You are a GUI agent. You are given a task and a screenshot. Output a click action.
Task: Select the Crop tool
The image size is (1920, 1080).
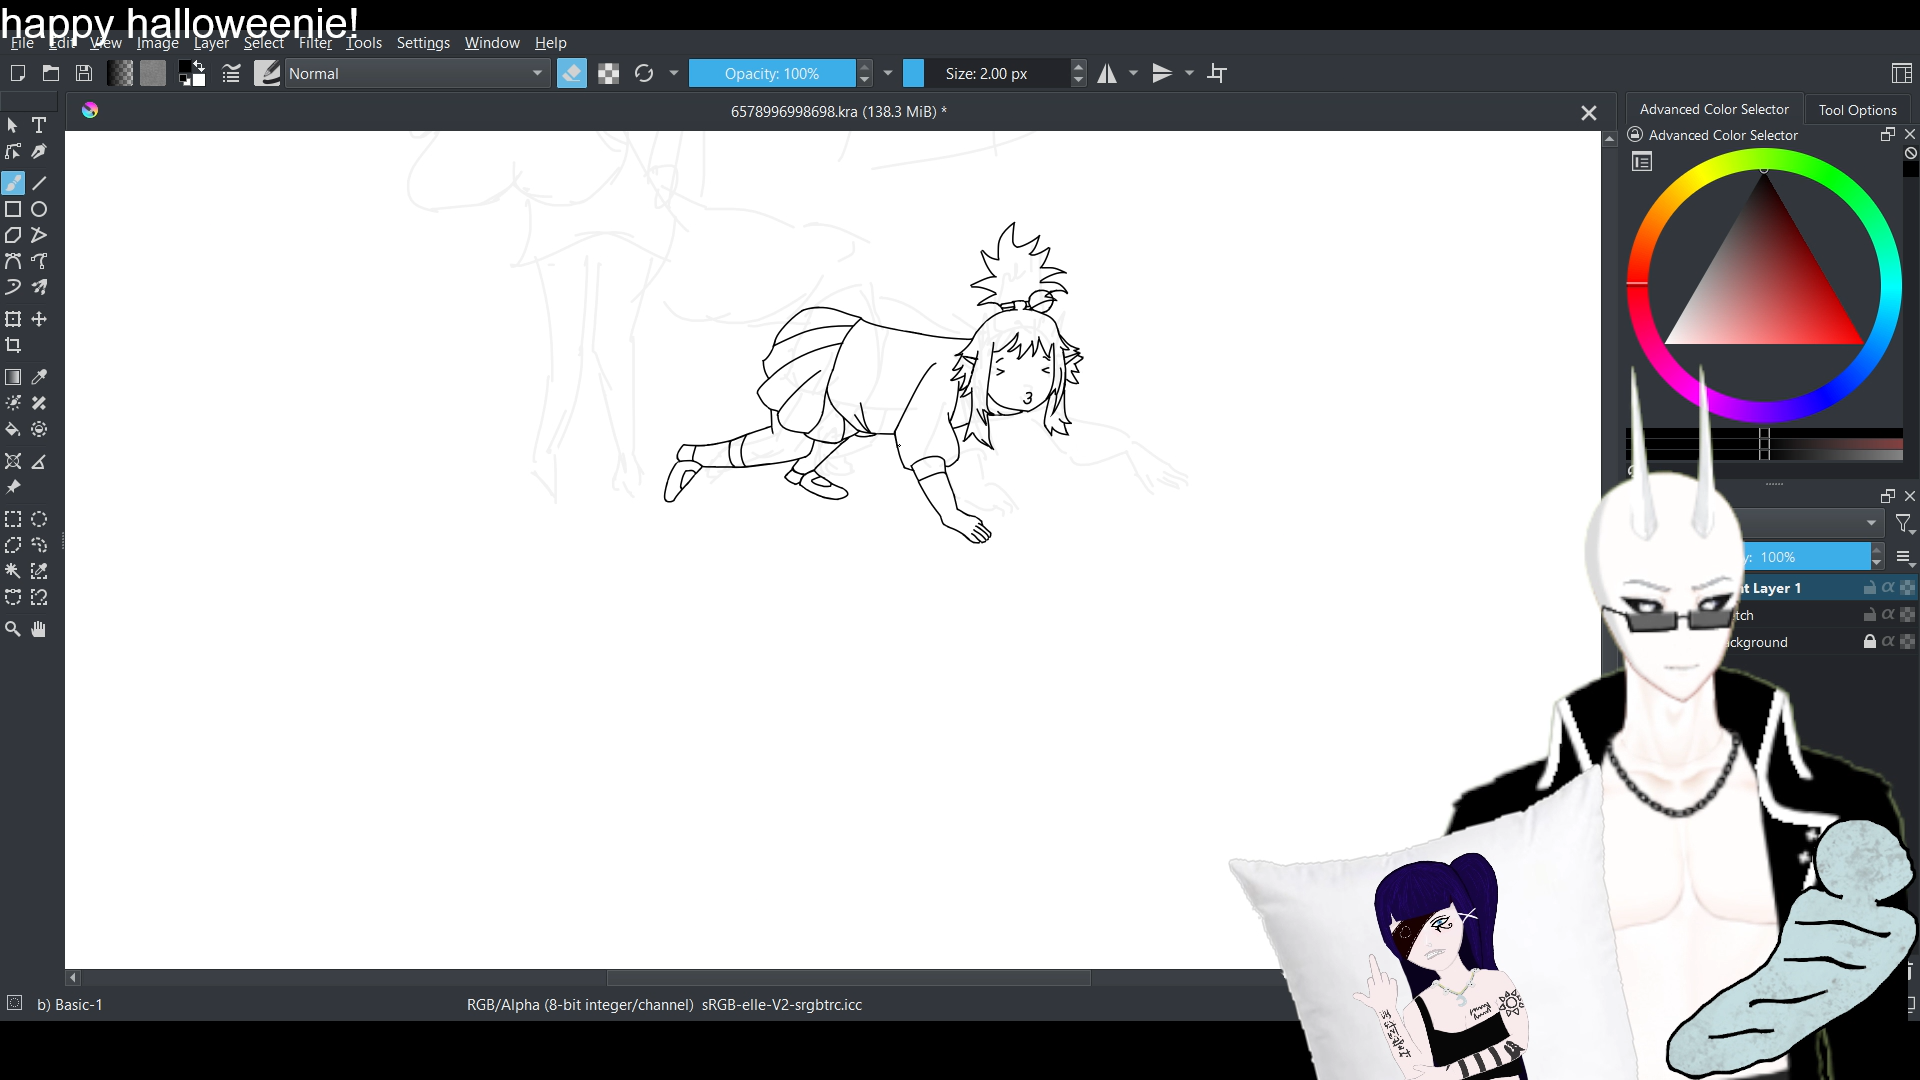pyautogui.click(x=13, y=345)
